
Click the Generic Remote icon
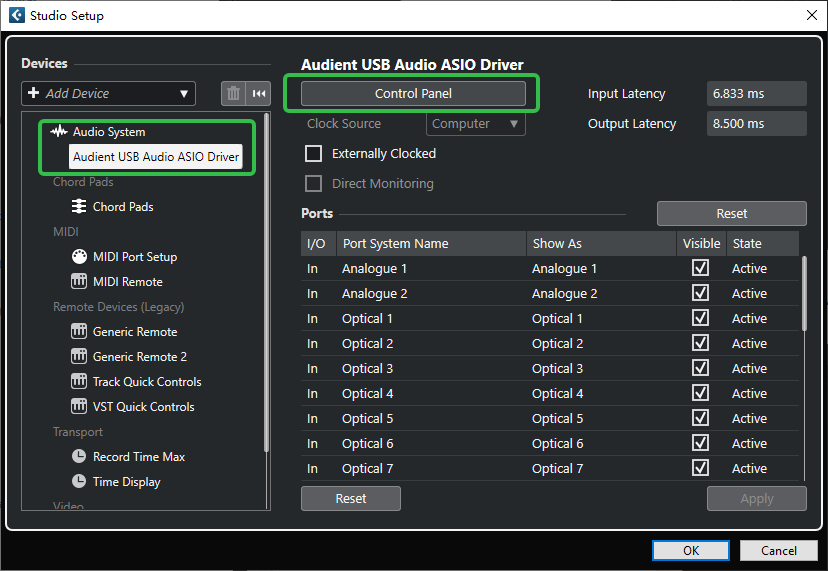pyautogui.click(x=79, y=331)
